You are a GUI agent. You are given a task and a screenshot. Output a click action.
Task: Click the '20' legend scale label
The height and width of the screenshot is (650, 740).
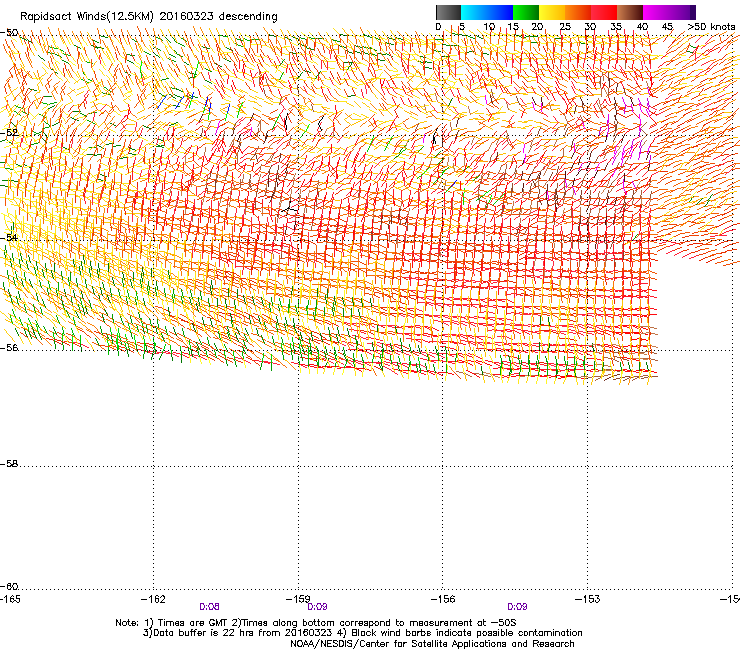(x=537, y=27)
